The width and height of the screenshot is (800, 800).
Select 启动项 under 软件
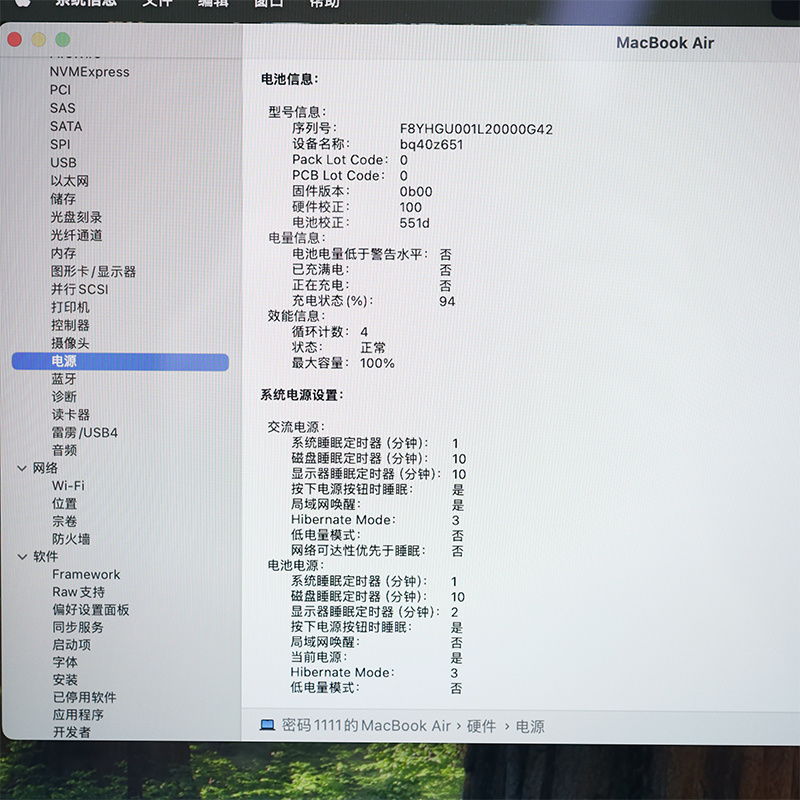point(71,644)
